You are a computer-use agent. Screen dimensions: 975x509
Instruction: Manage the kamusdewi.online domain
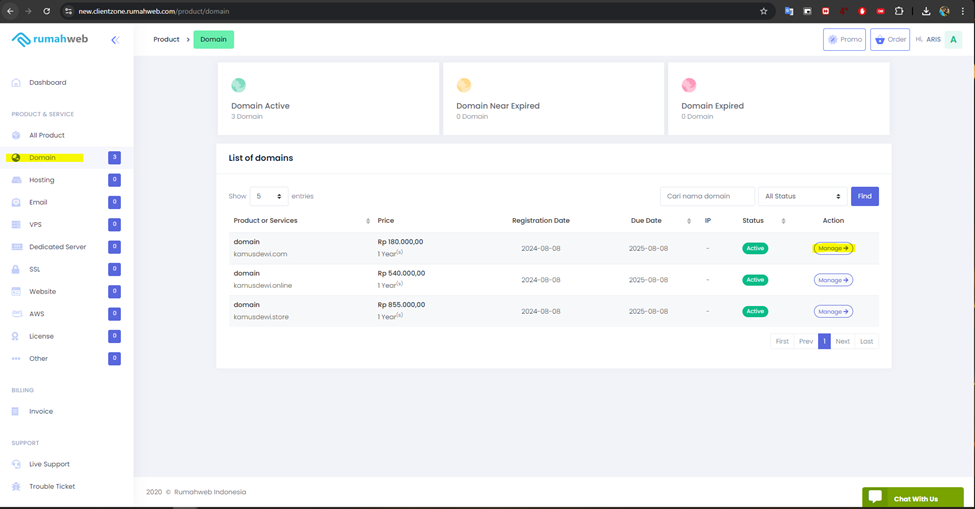(x=833, y=280)
